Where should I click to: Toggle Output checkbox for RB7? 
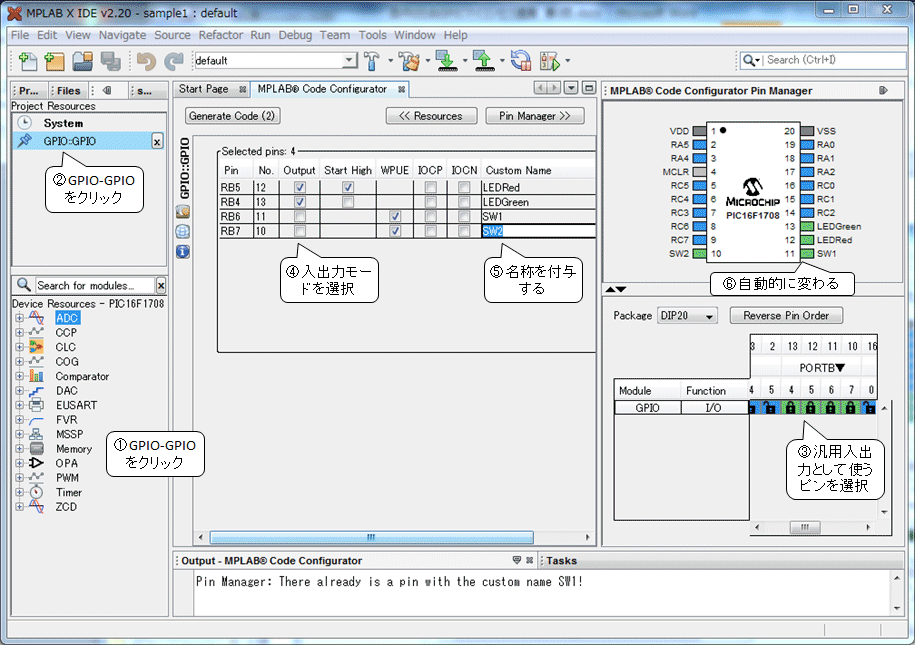(300, 231)
